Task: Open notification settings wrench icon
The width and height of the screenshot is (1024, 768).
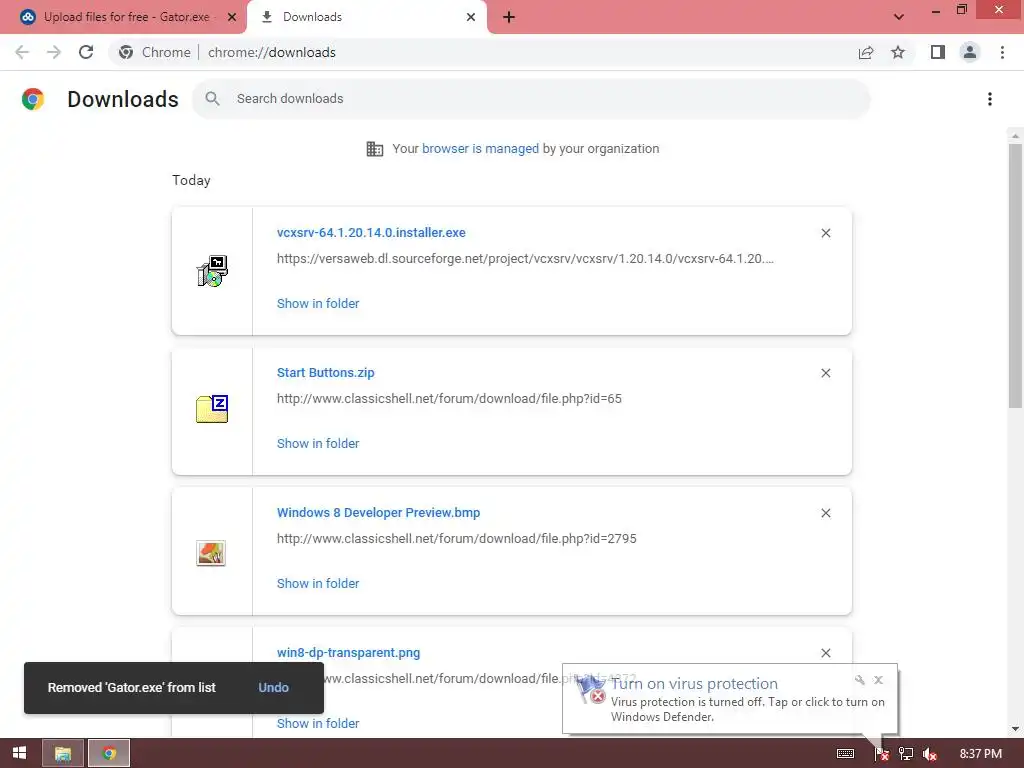Action: (859, 680)
